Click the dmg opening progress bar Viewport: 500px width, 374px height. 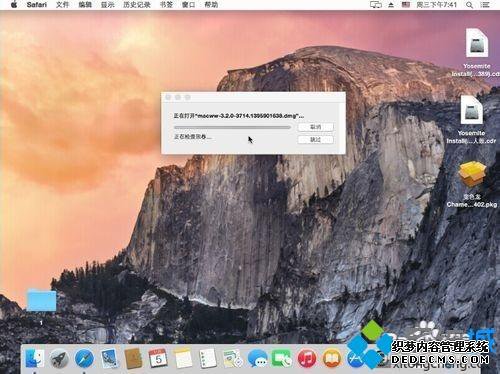click(x=232, y=127)
